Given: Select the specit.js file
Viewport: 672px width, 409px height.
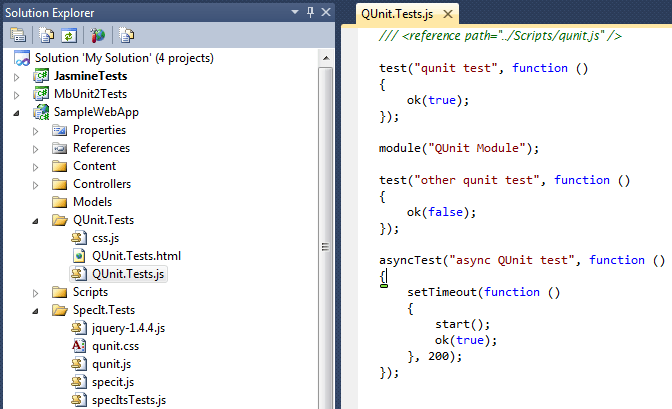Looking at the screenshot, I should pos(113,382).
